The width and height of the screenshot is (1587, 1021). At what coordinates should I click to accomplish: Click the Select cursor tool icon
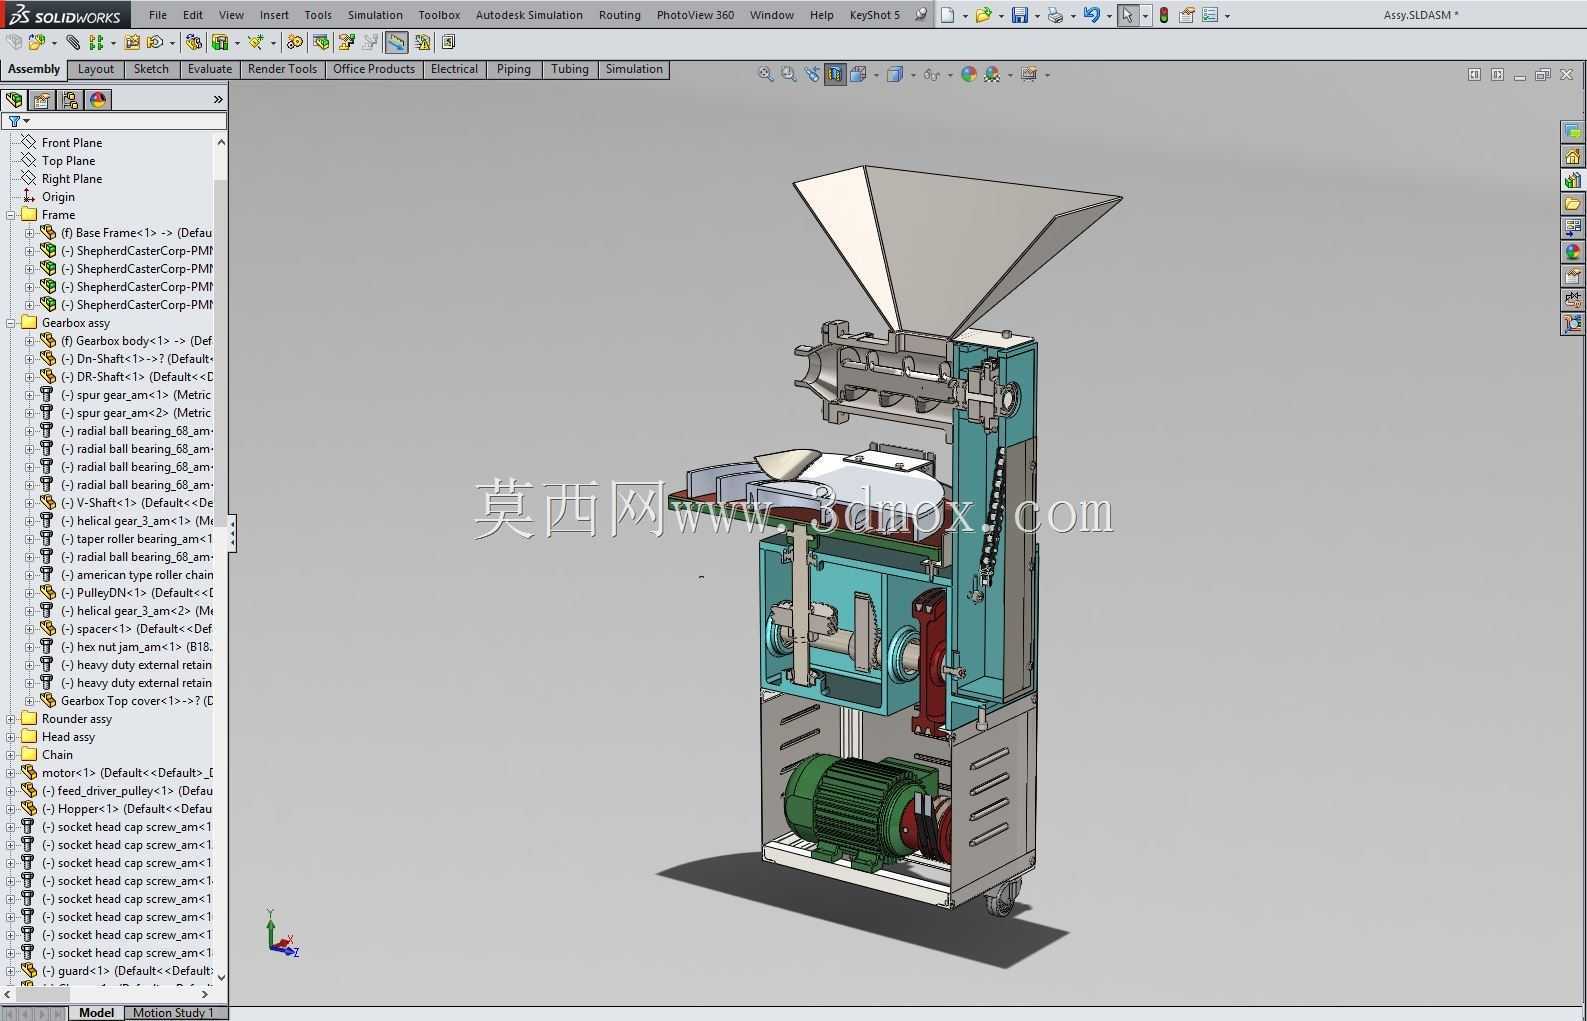pos(1127,15)
